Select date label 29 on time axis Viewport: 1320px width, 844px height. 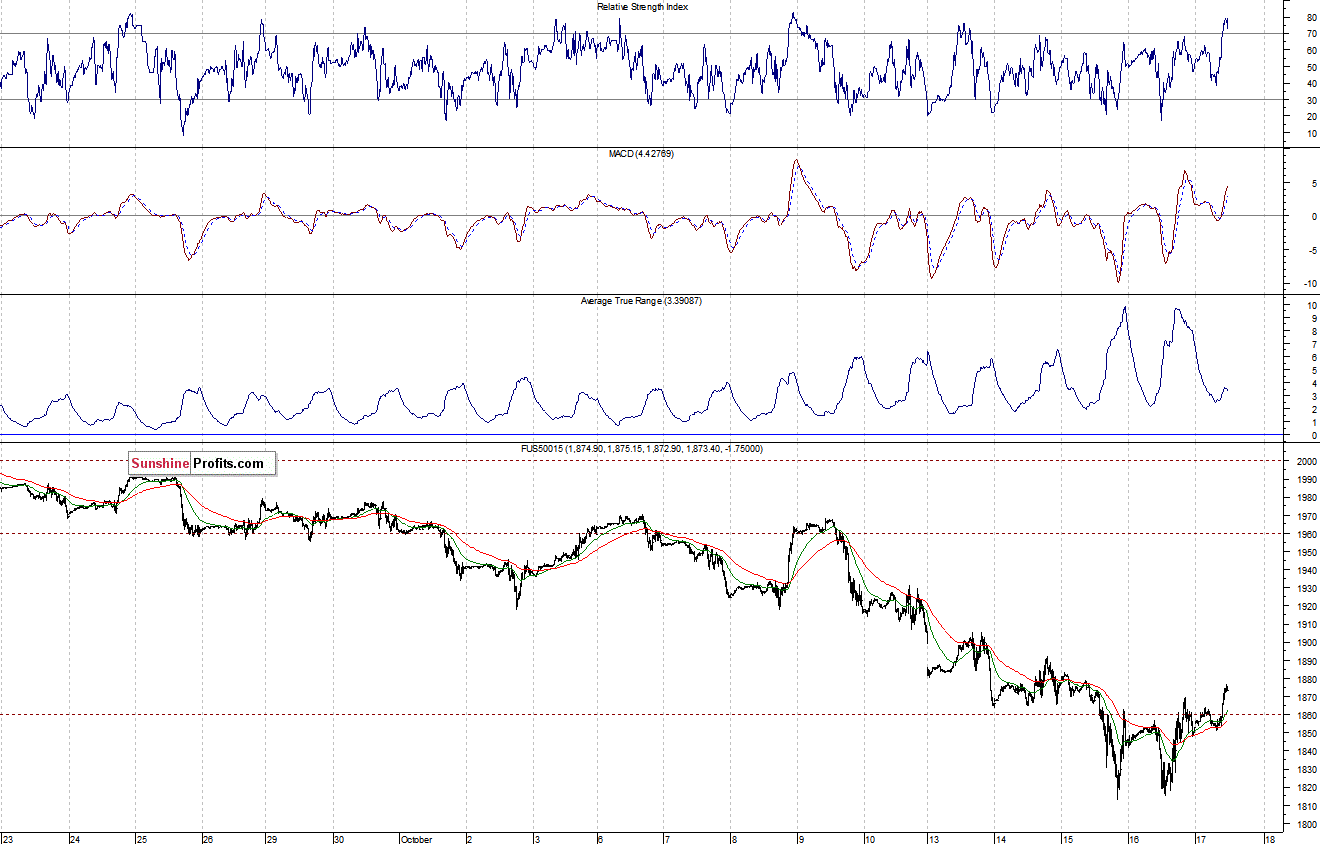coord(273,839)
